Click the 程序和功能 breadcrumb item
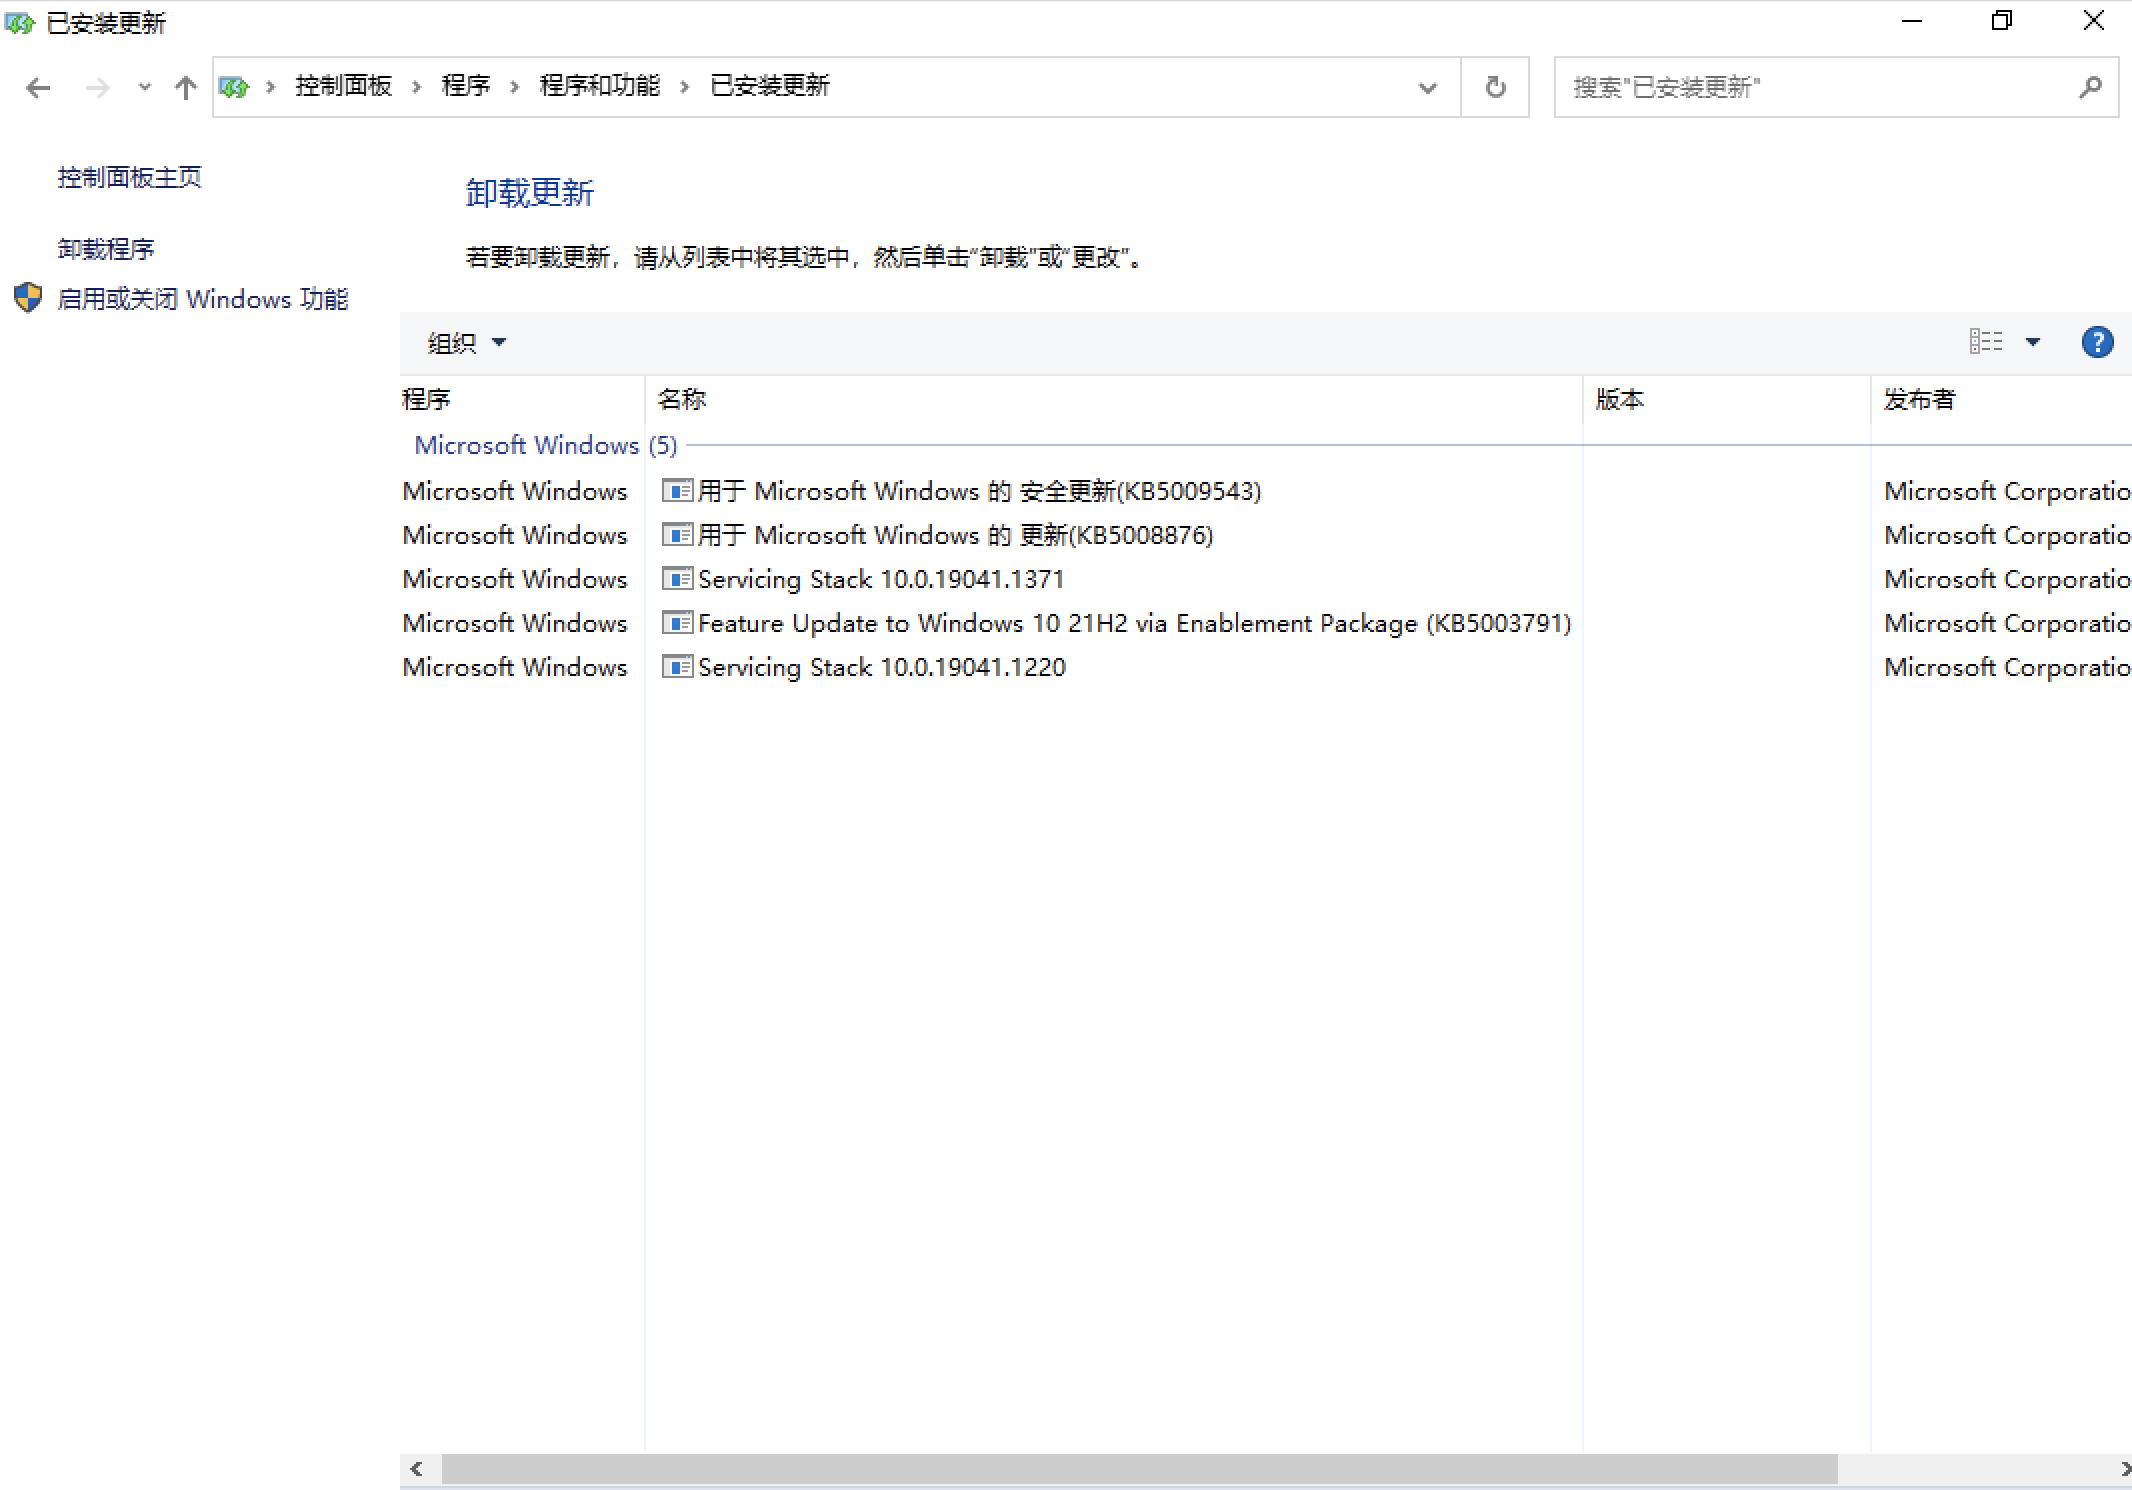The image size is (2132, 1490). tap(599, 86)
